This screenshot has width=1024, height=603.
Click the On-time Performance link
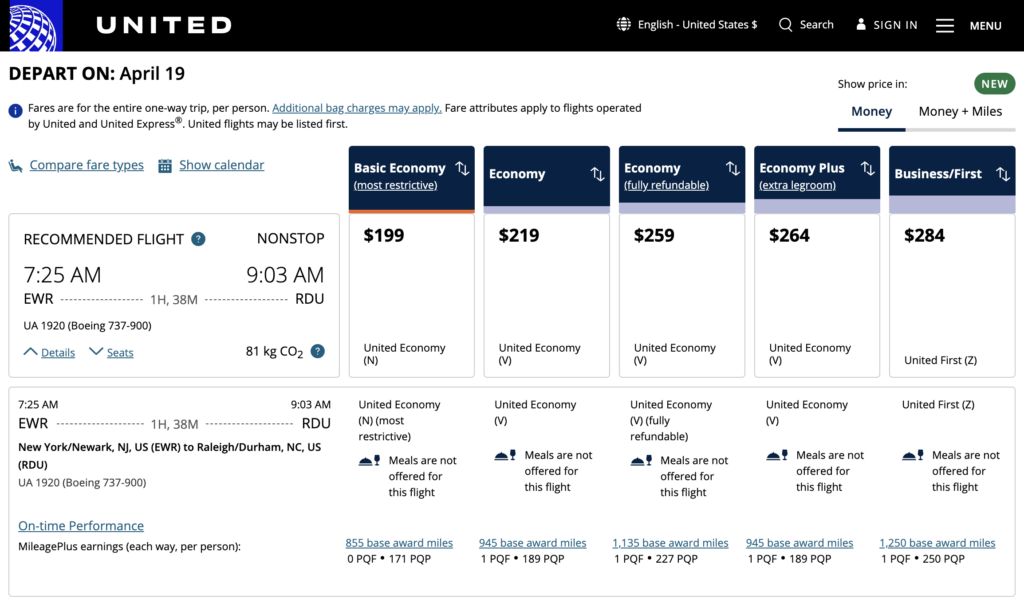[81, 525]
